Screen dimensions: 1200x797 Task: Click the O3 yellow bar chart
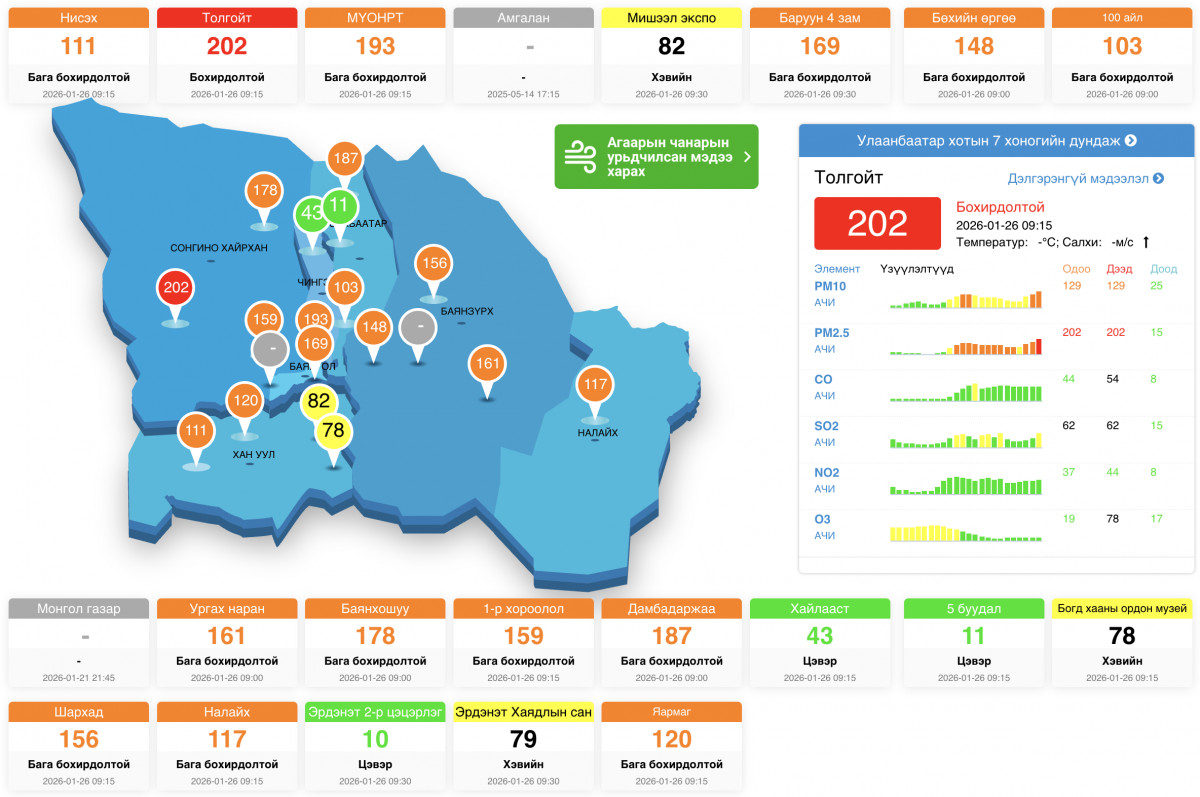(965, 532)
